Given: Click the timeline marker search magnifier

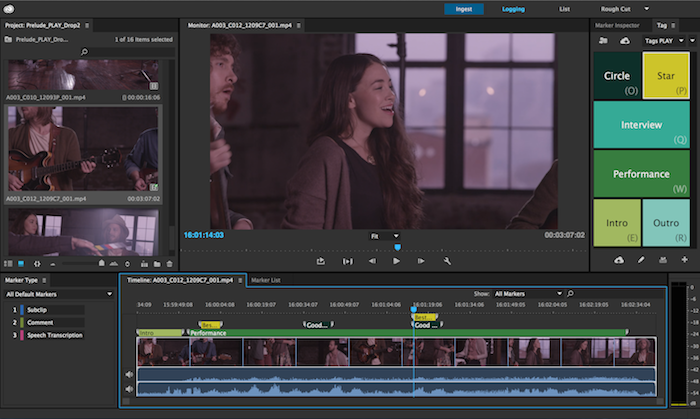Looking at the screenshot, I should click(570, 294).
